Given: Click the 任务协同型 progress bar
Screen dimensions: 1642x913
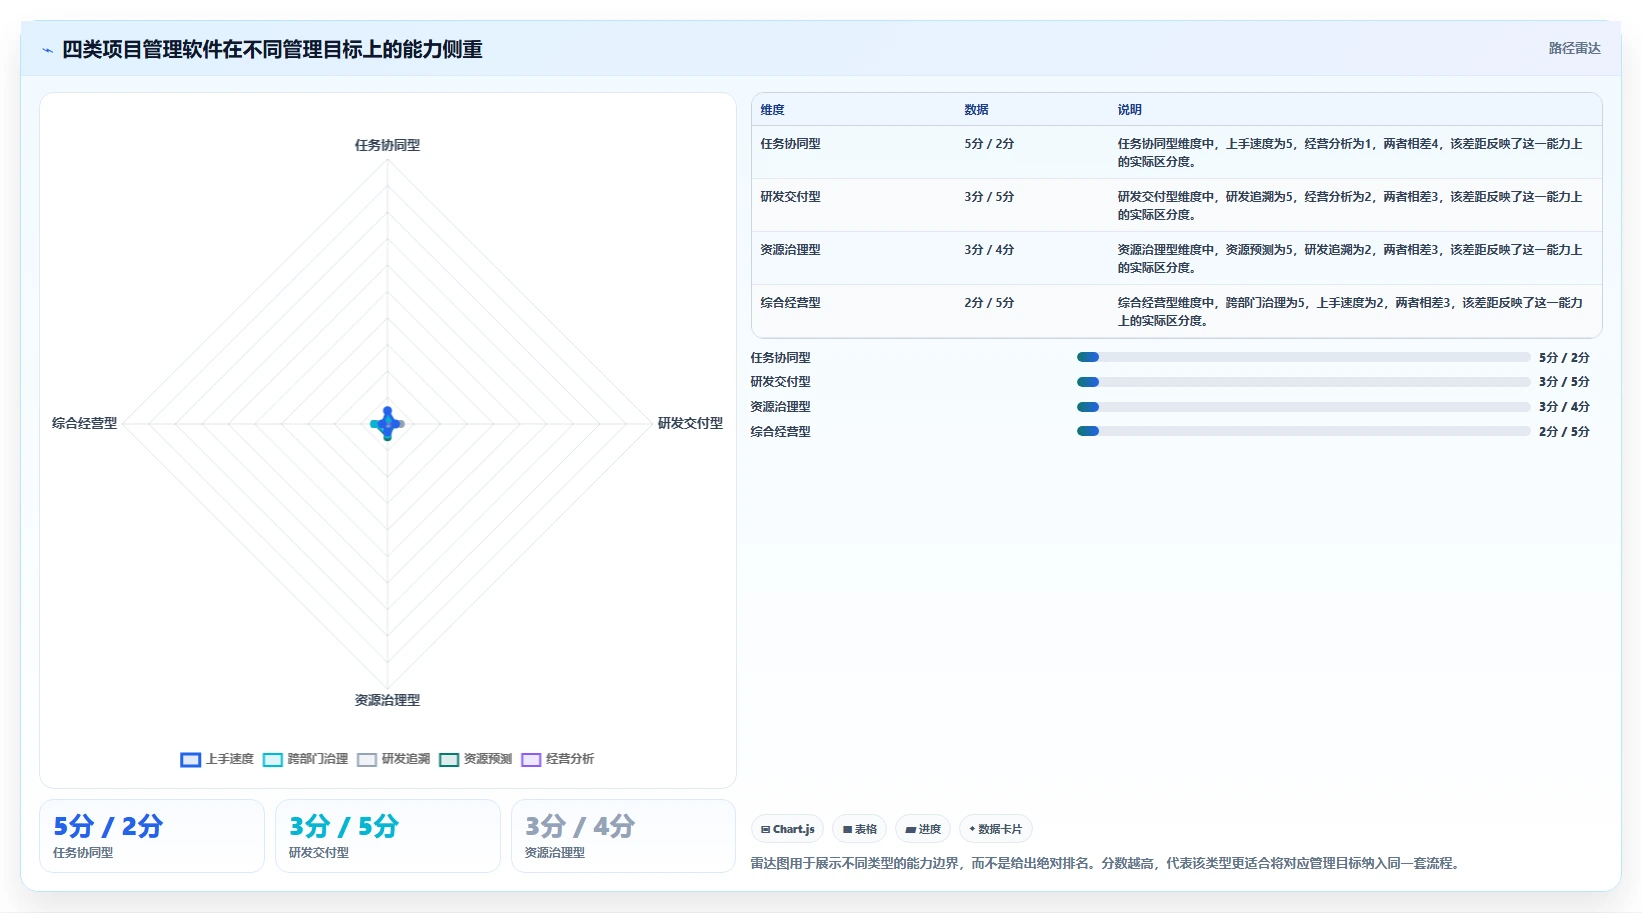Looking at the screenshot, I should point(1303,357).
